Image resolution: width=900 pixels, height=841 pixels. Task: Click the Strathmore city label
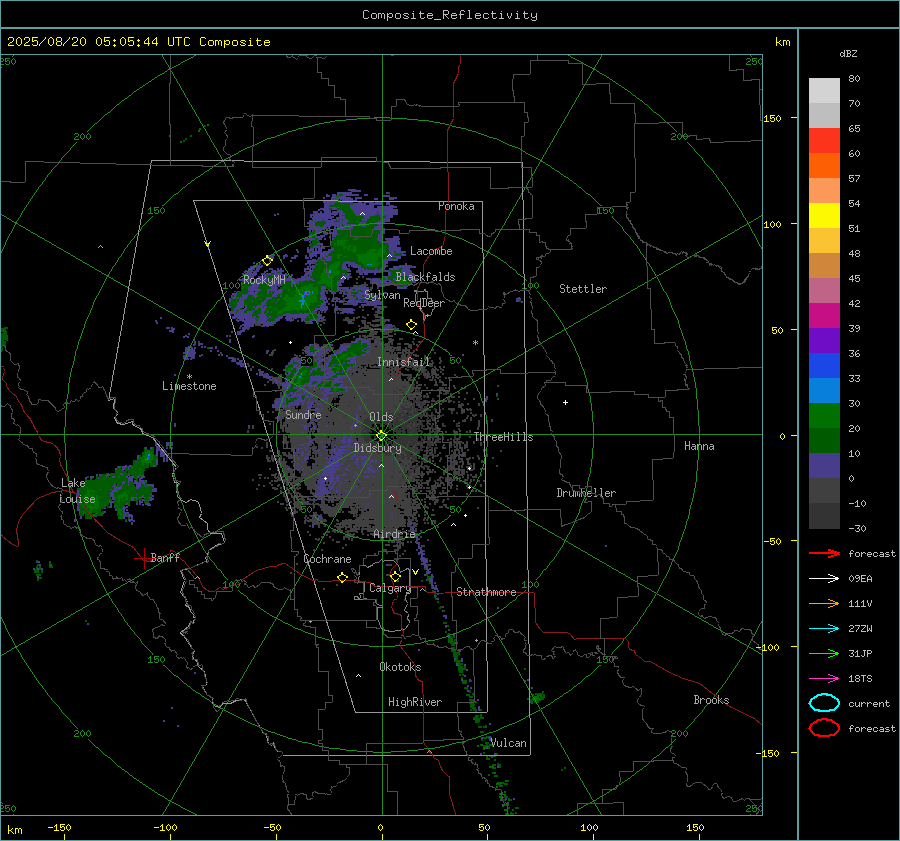[486, 592]
